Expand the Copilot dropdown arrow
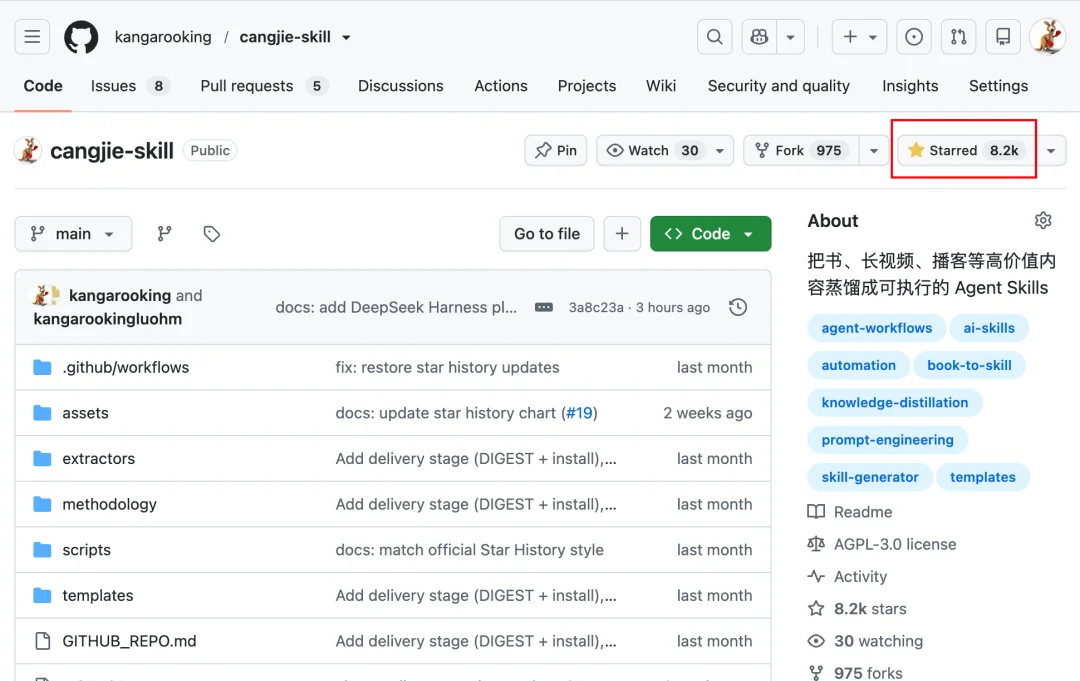The width and height of the screenshot is (1080, 681). tap(791, 36)
